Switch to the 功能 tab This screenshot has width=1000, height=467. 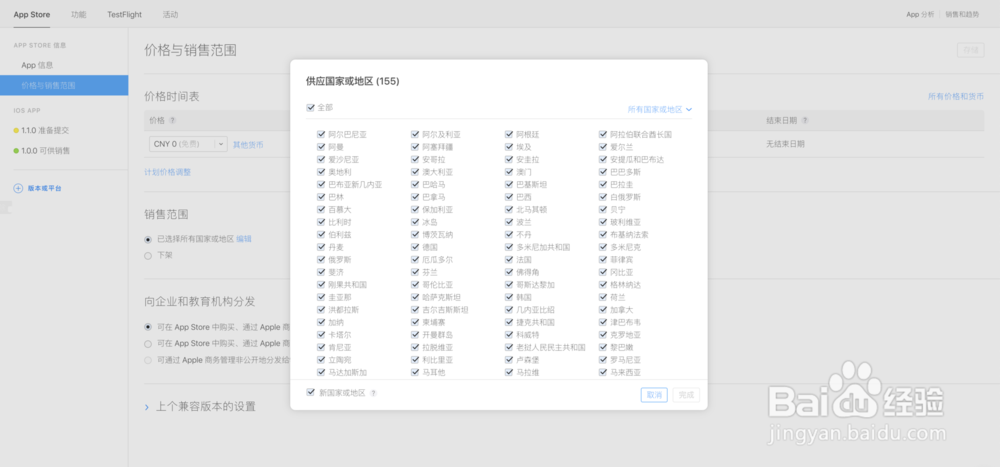click(x=78, y=14)
